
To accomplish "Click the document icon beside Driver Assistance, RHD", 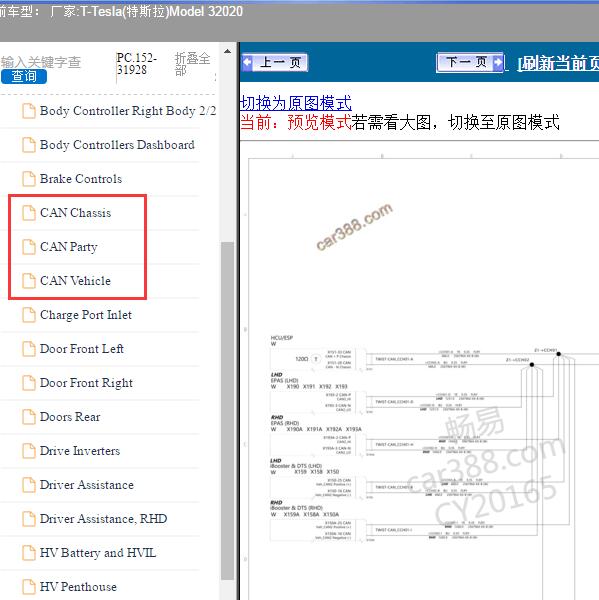I will [x=29, y=519].
